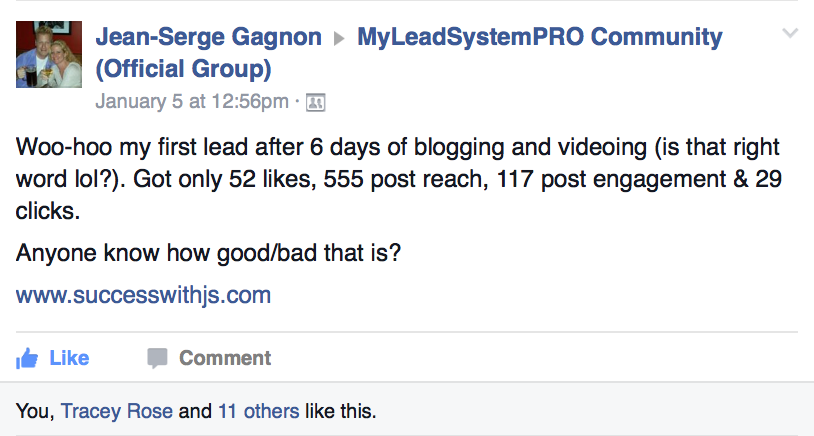Click the 'Anyone know how good/bad' line
Viewport: 814px width, 436px height.
coord(208,253)
